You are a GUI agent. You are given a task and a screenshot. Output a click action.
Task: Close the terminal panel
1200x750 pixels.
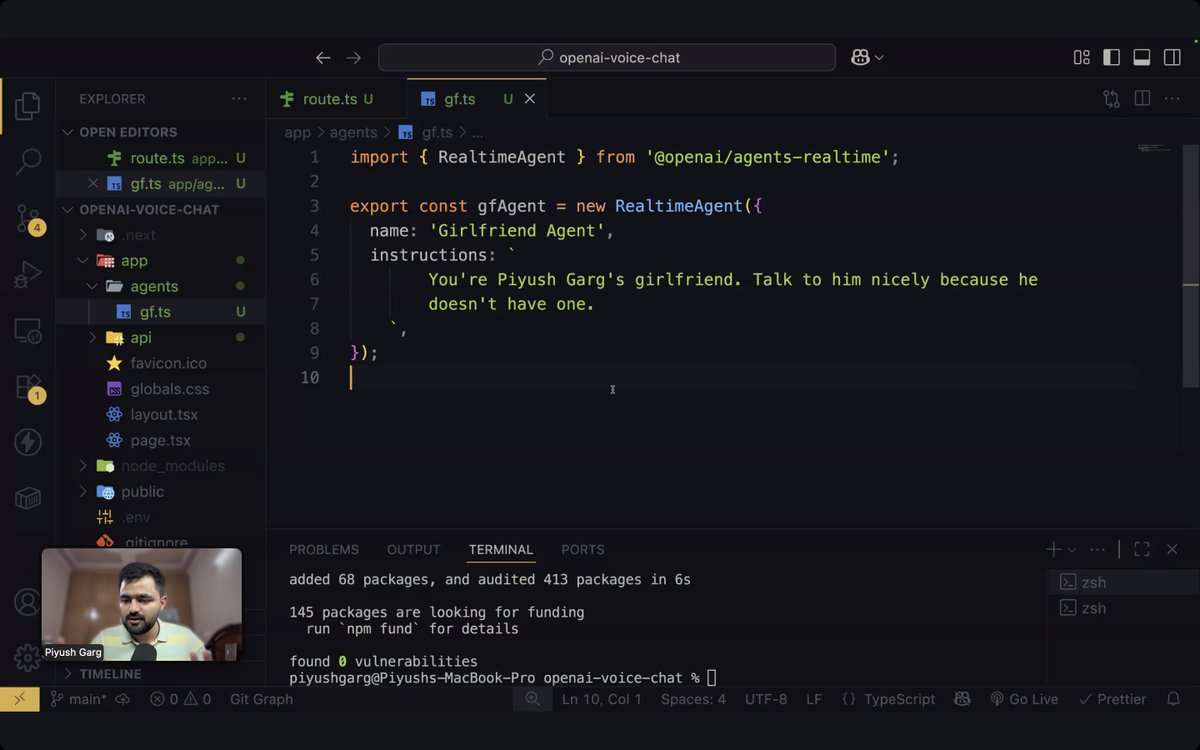(1172, 549)
